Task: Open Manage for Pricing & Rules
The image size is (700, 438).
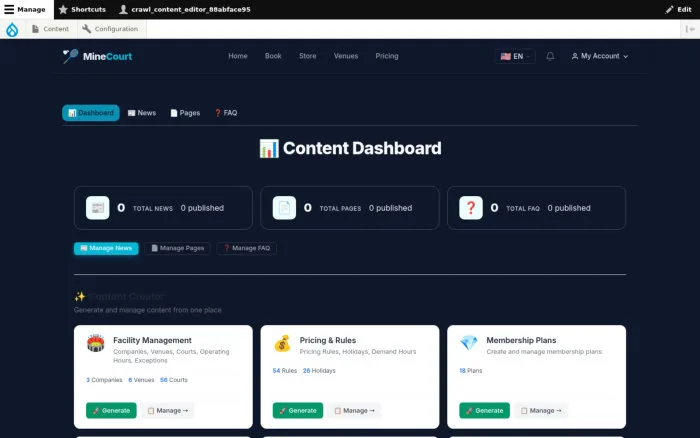Action: 354,410
